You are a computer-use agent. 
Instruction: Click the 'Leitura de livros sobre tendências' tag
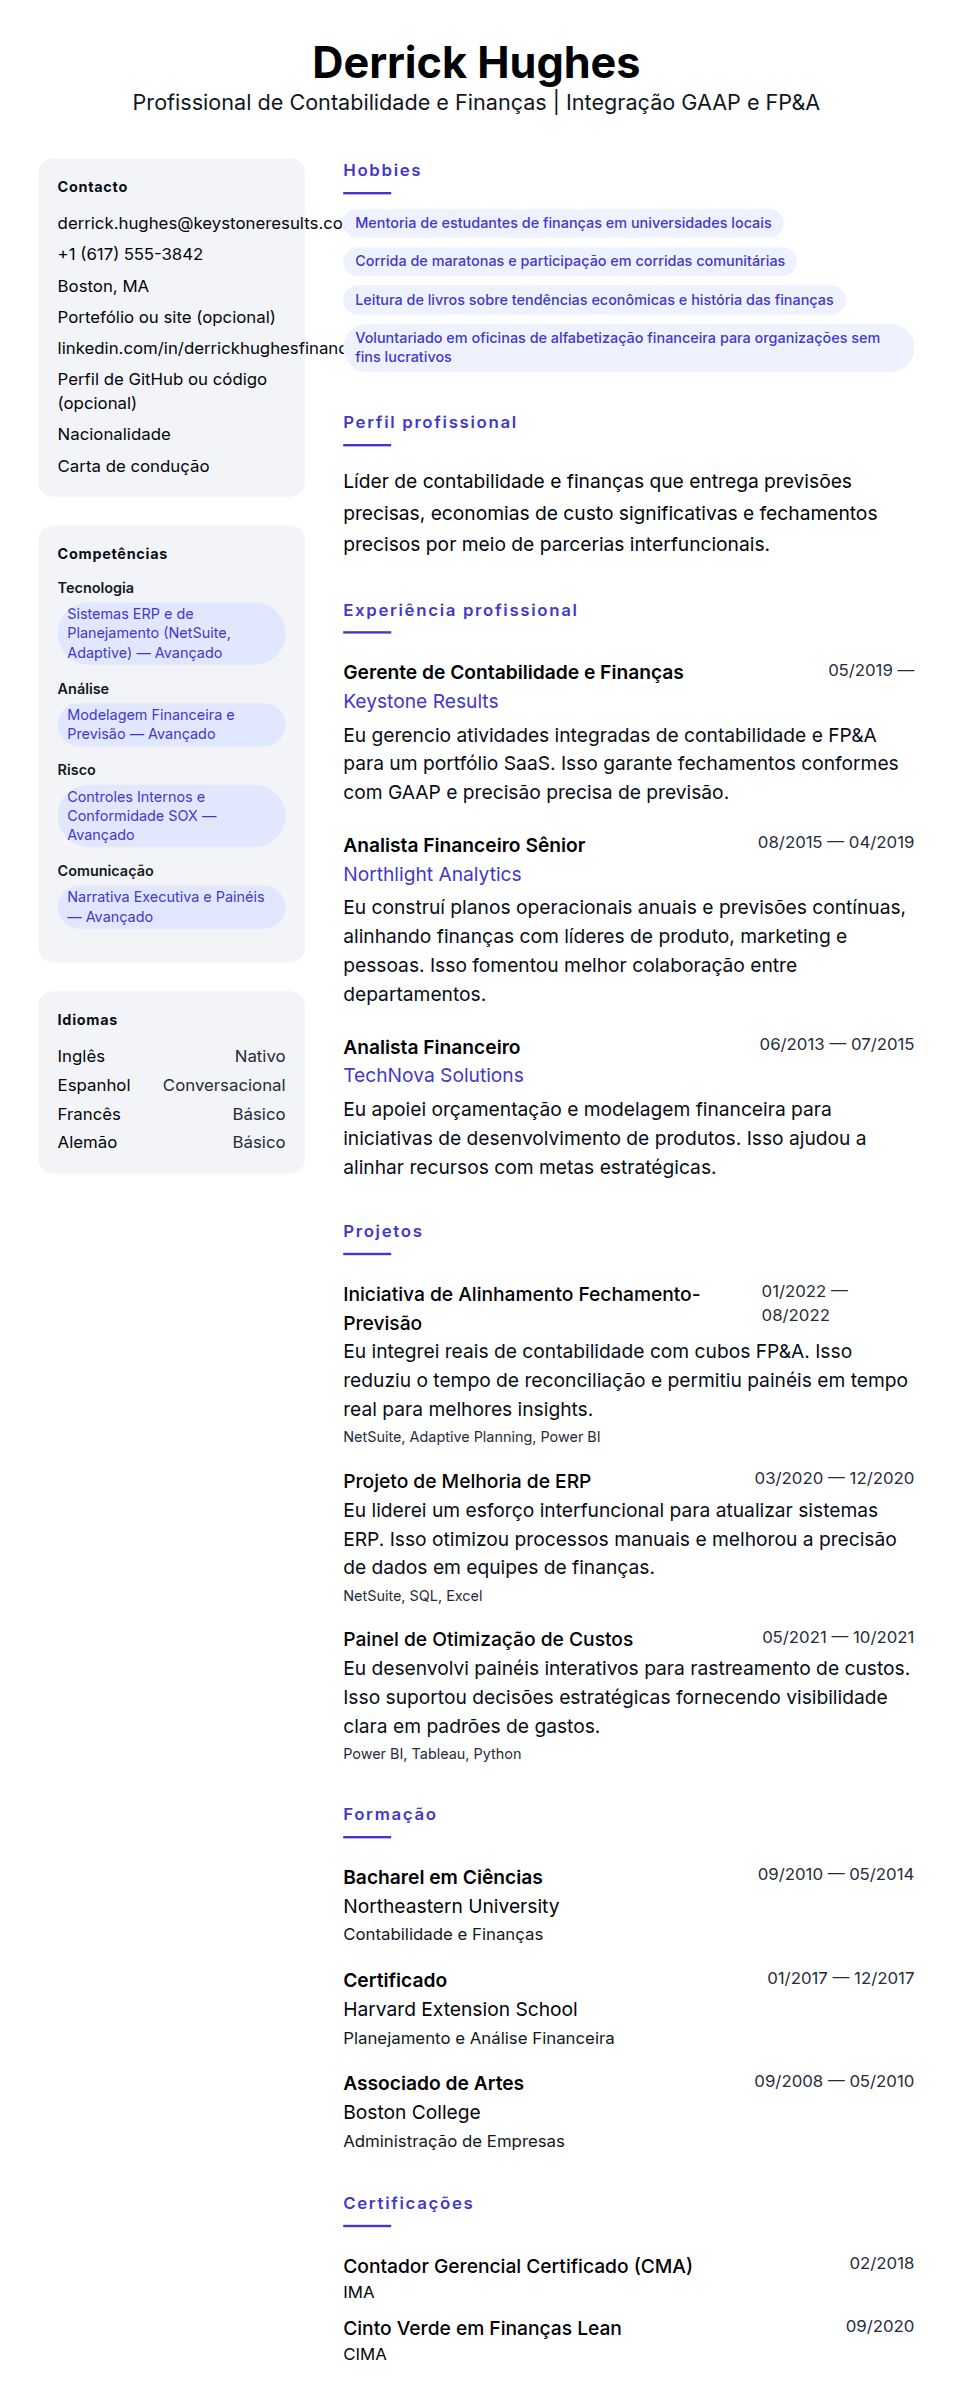click(x=594, y=300)
